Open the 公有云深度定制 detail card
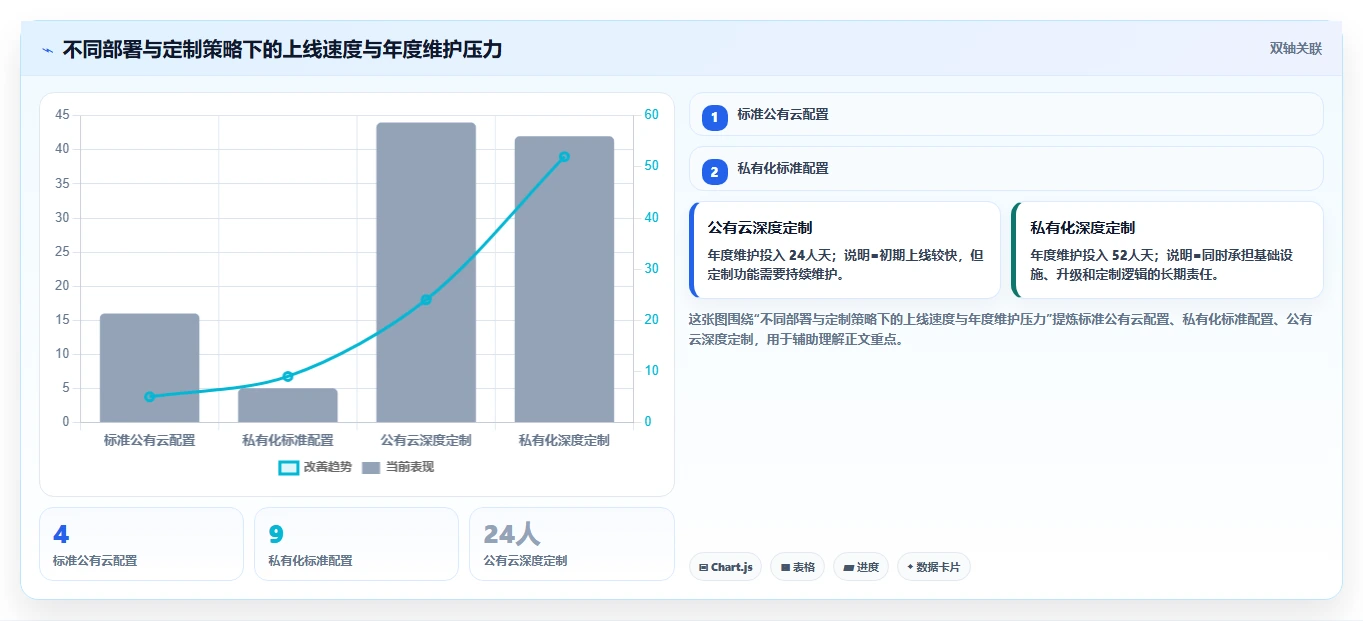 click(845, 250)
